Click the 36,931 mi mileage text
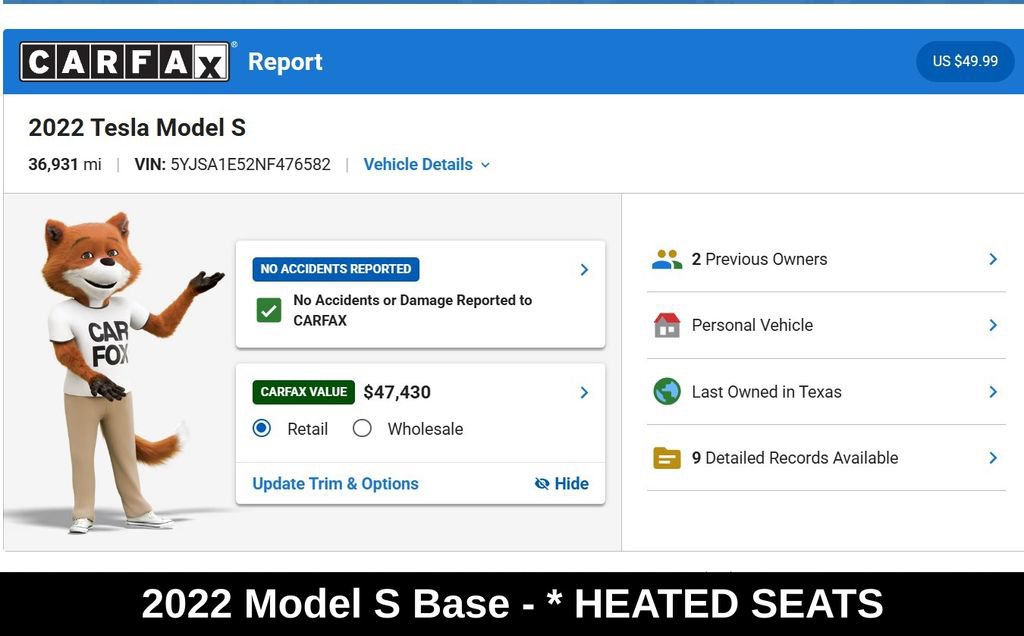The height and width of the screenshot is (636, 1024). (65, 165)
